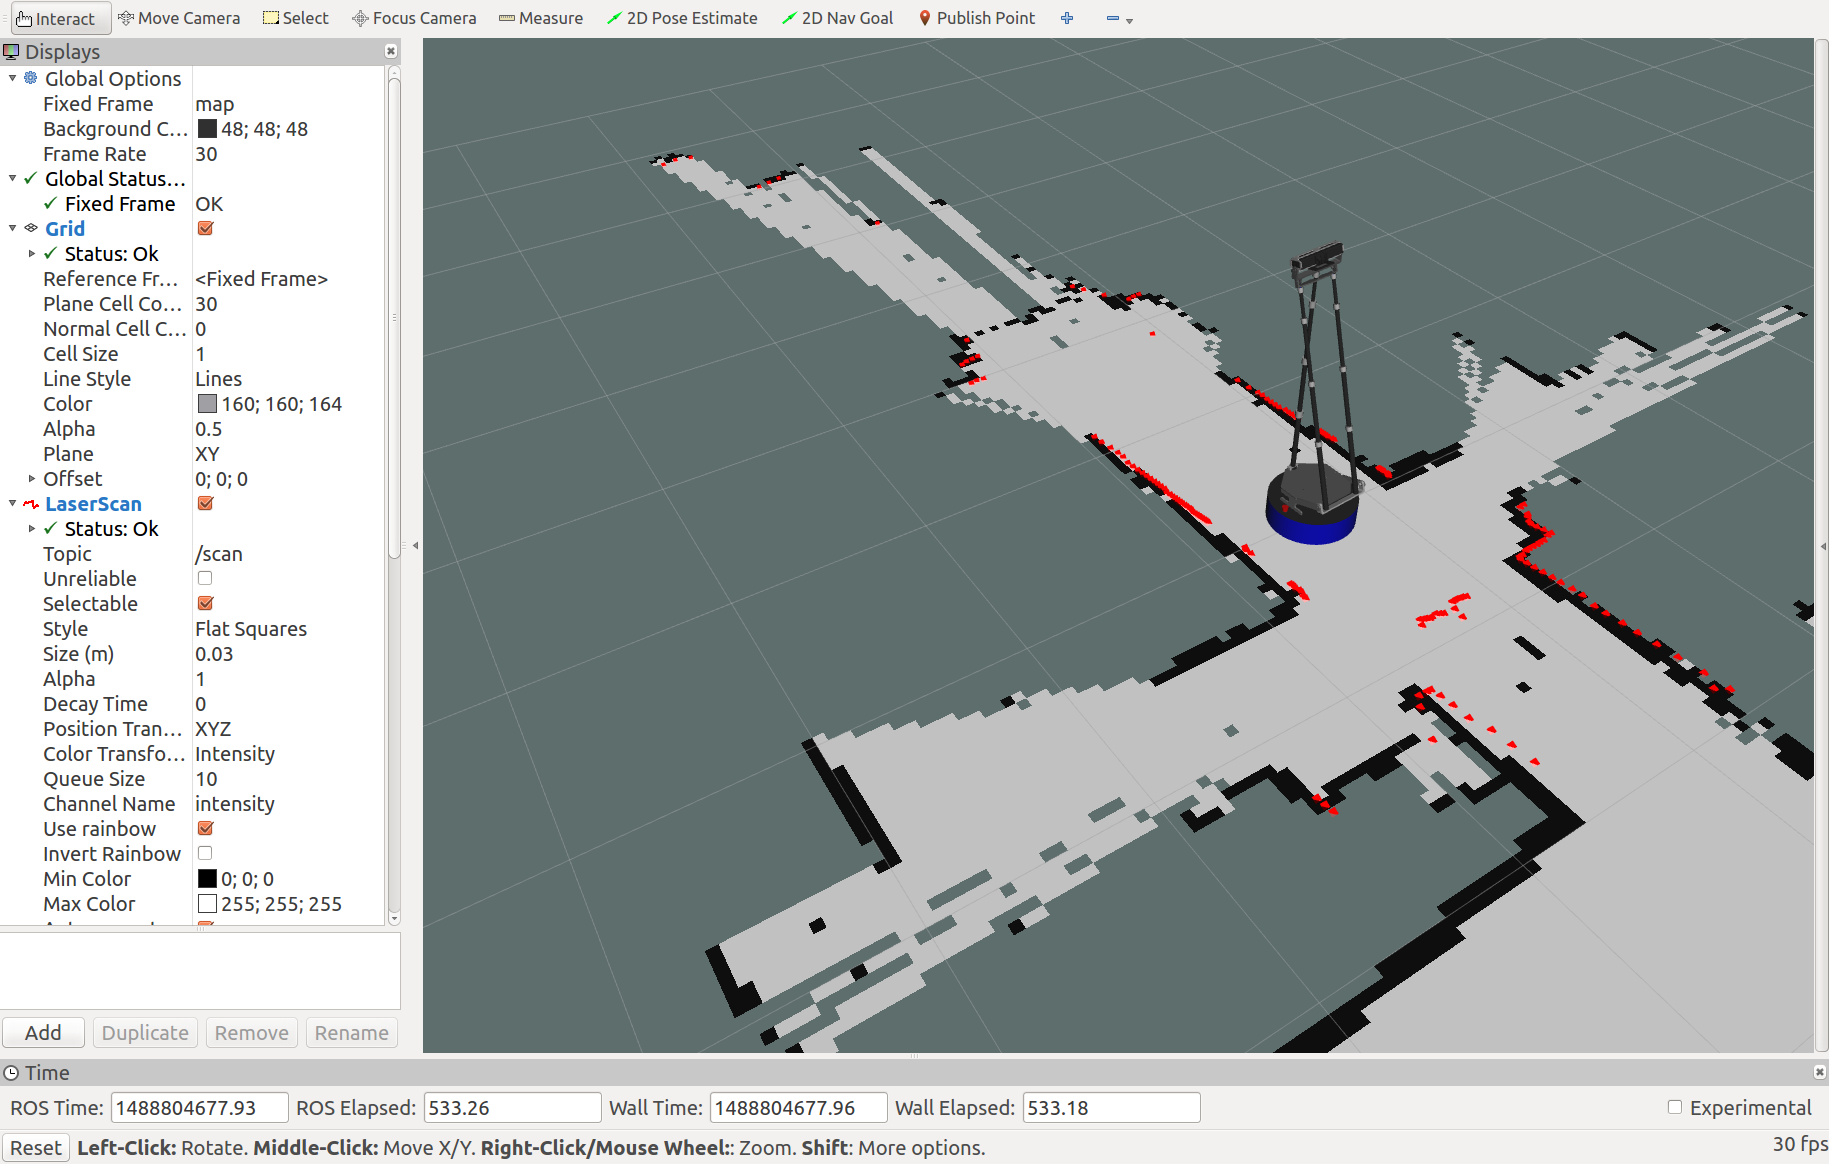Click the Reset button
Image resolution: width=1829 pixels, height=1164 pixels.
coord(36,1148)
